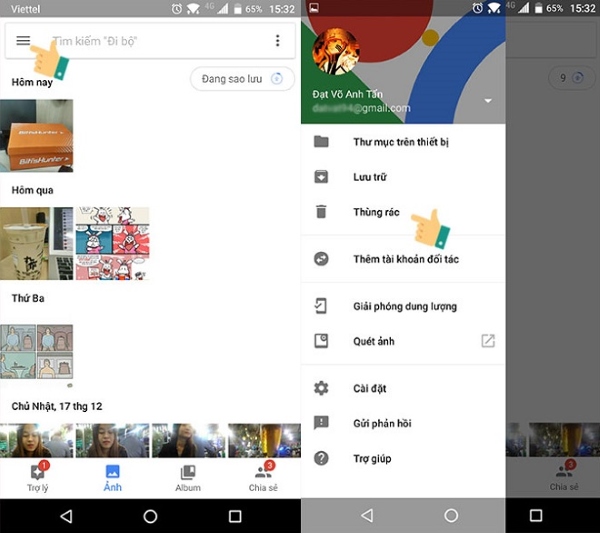Open the first selfie photo from 17 thg 12

[36, 440]
